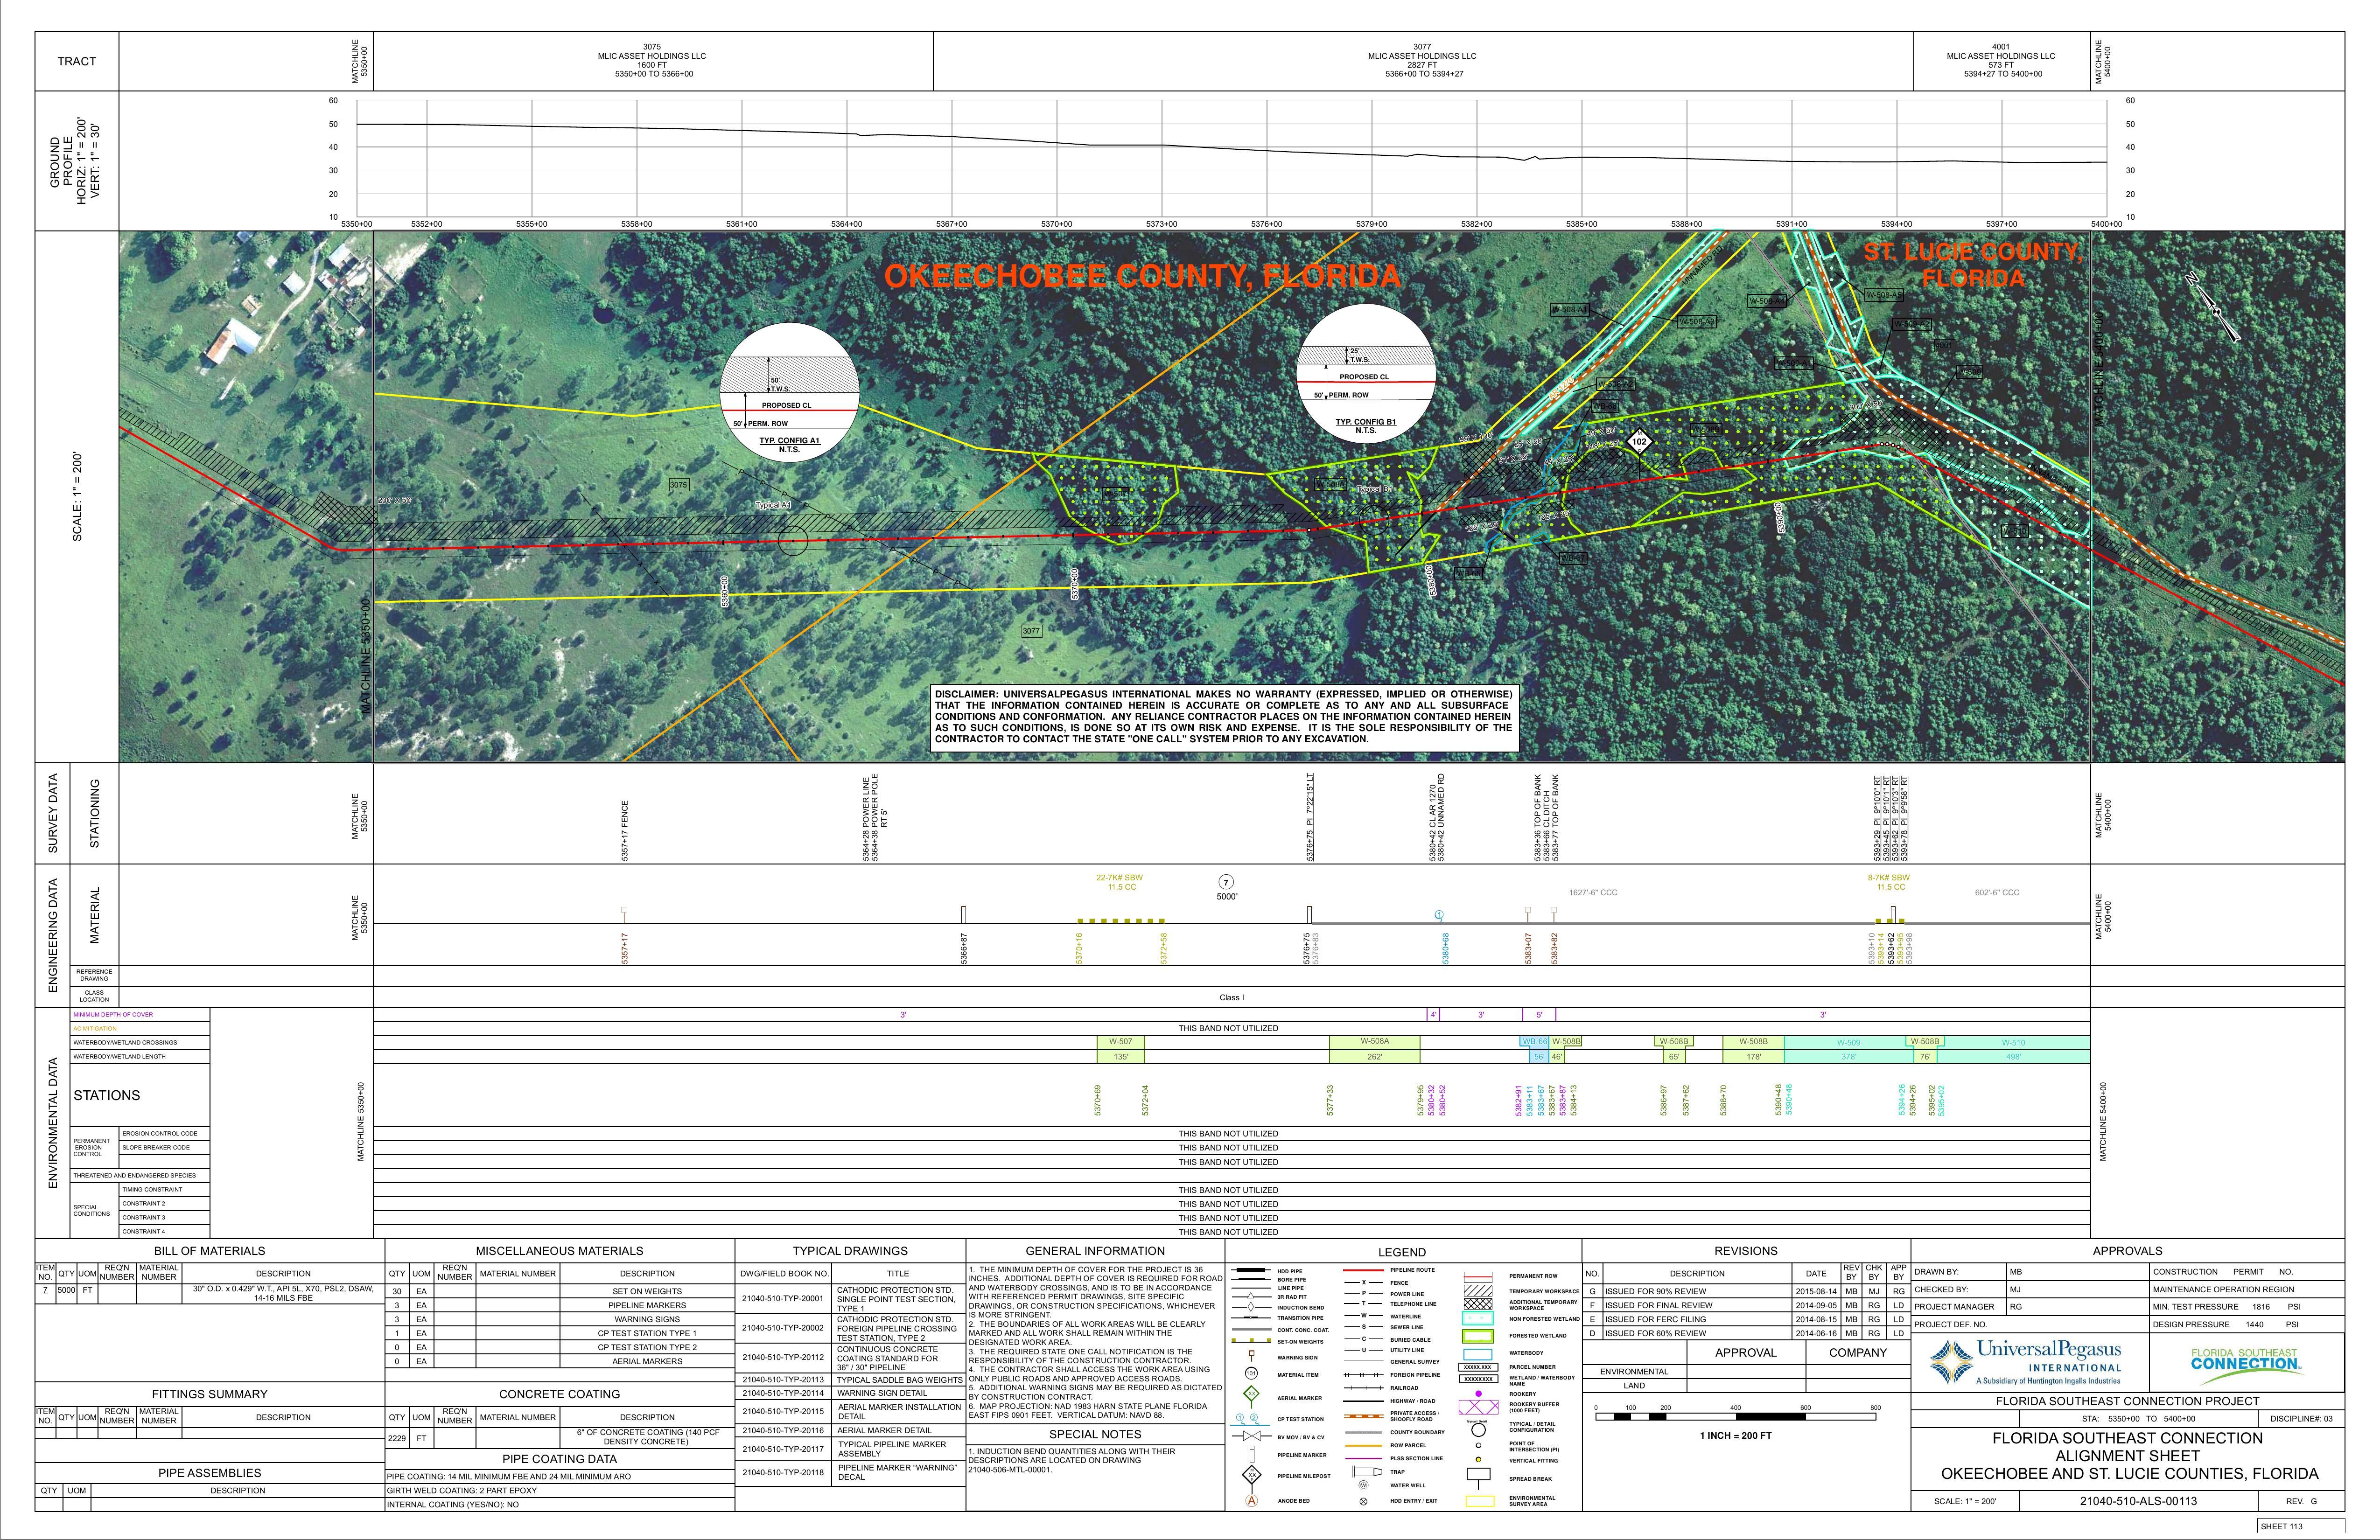Viewport: 2380px width, 1540px height.
Task: Click the Forested Wetland green swatch
Action: tap(1478, 1337)
